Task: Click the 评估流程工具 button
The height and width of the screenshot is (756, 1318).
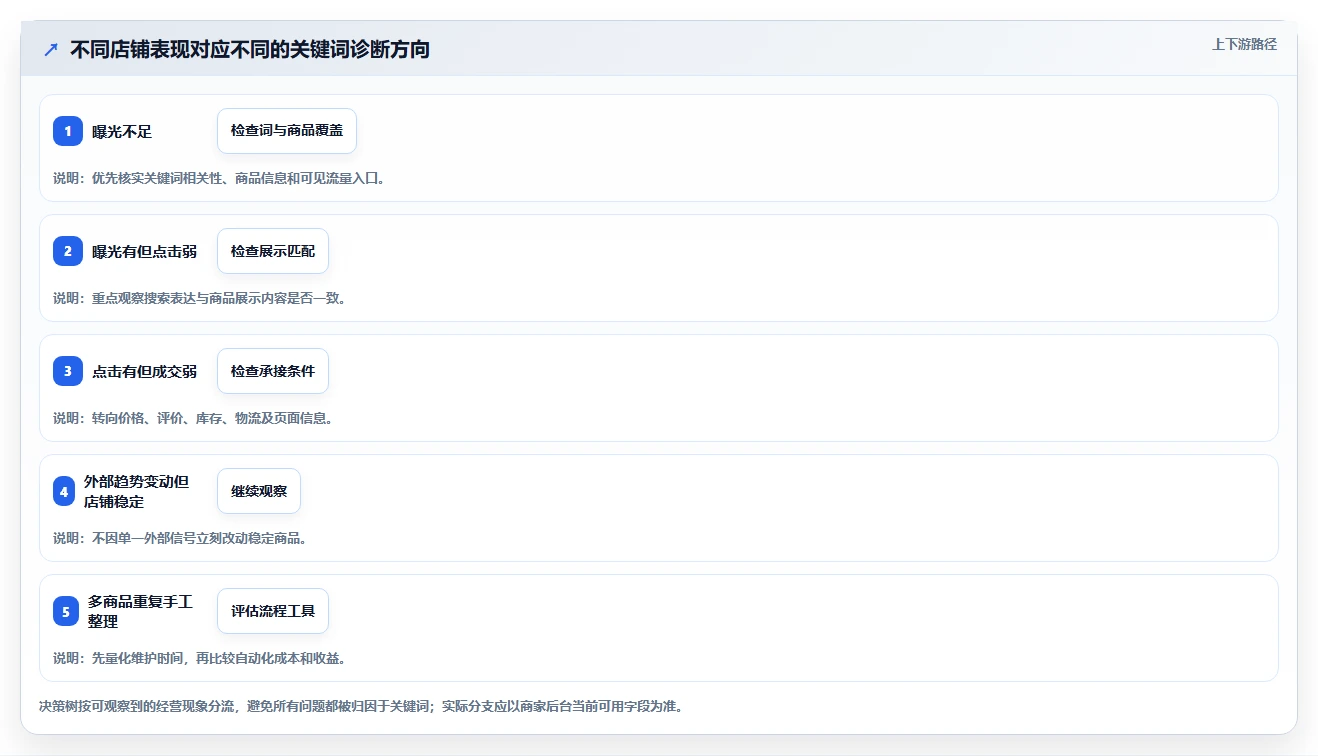Action: click(273, 611)
